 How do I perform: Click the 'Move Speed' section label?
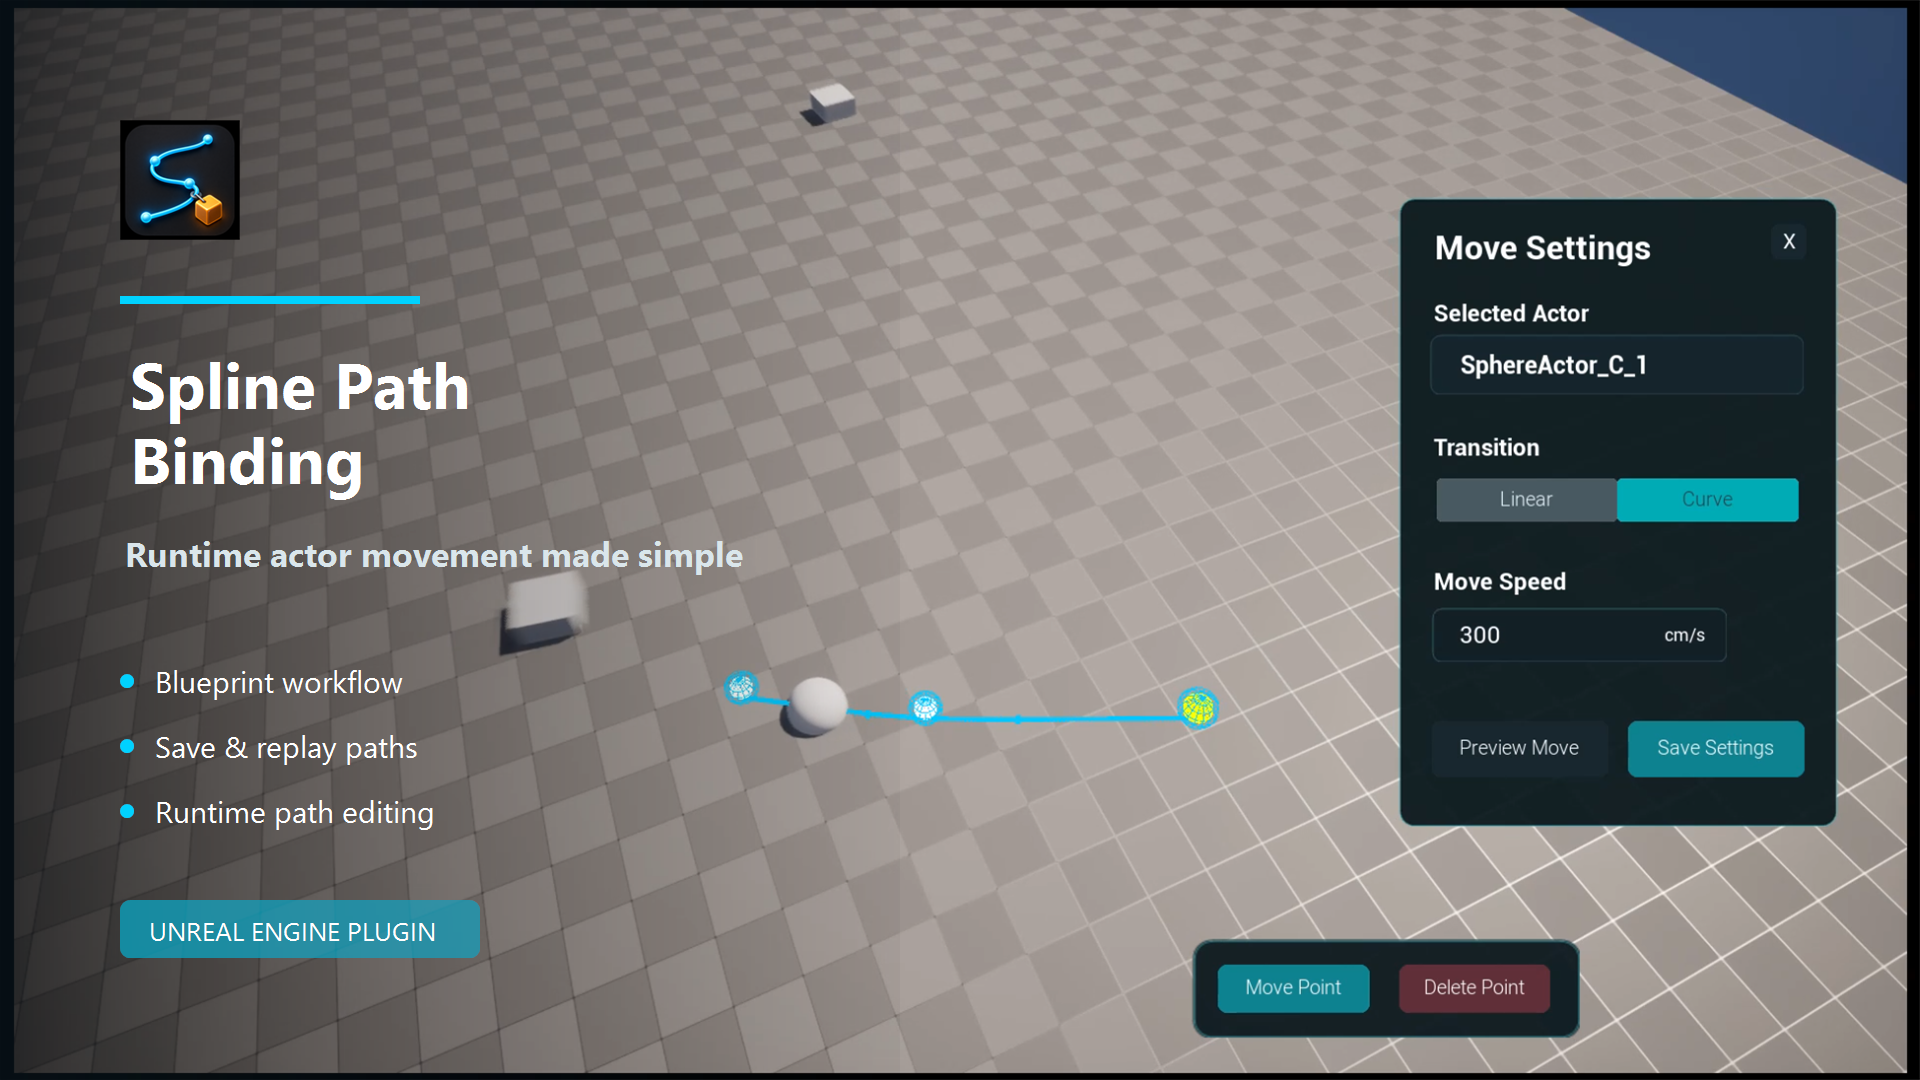[x=1499, y=582]
